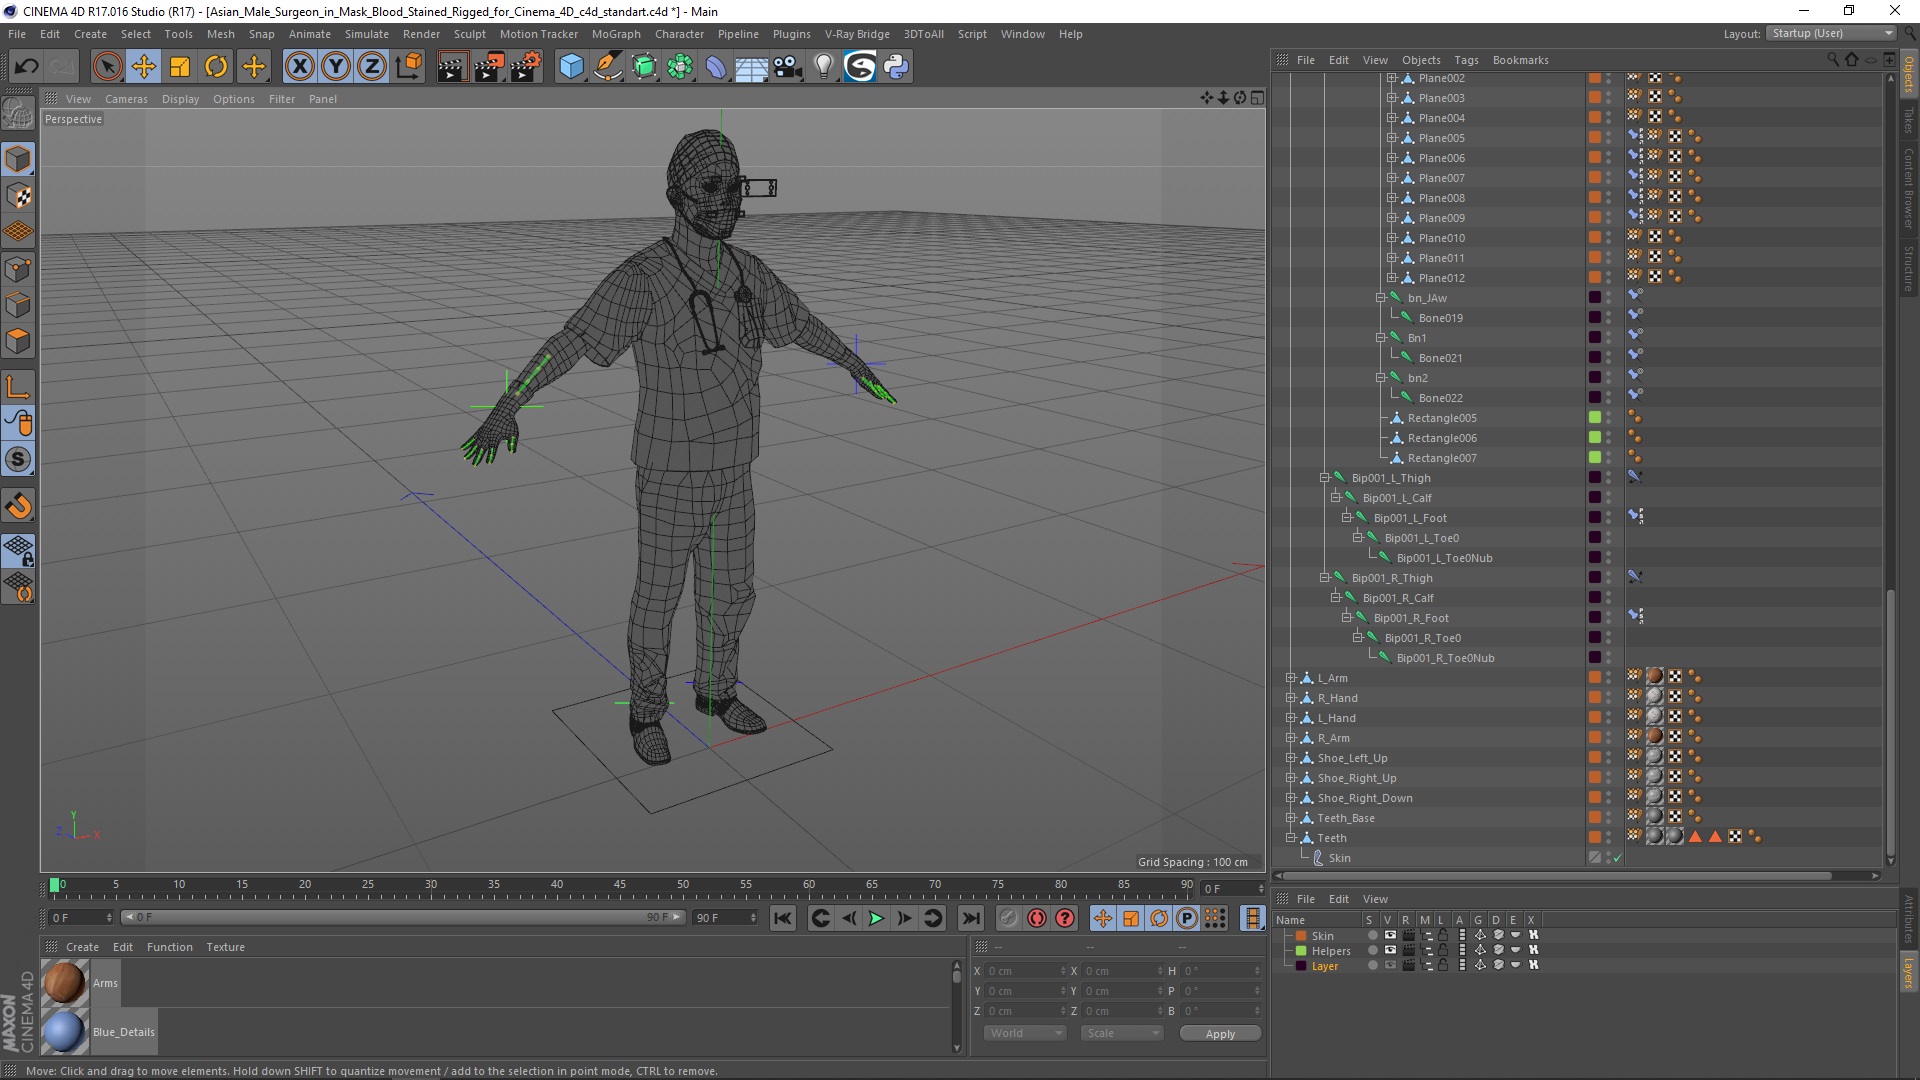Collapse Bip001_R_Thigh hierarchy
1920x1080 pixels.
coord(1324,578)
